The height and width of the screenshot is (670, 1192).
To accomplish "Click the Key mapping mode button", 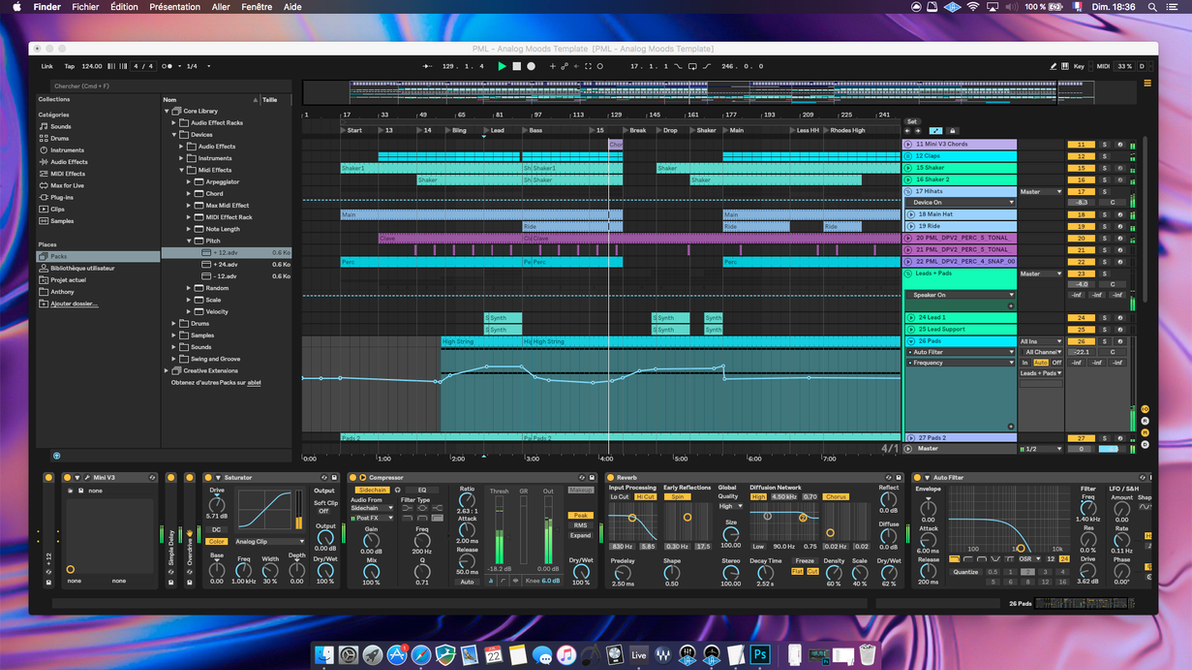I will (x=1079, y=66).
